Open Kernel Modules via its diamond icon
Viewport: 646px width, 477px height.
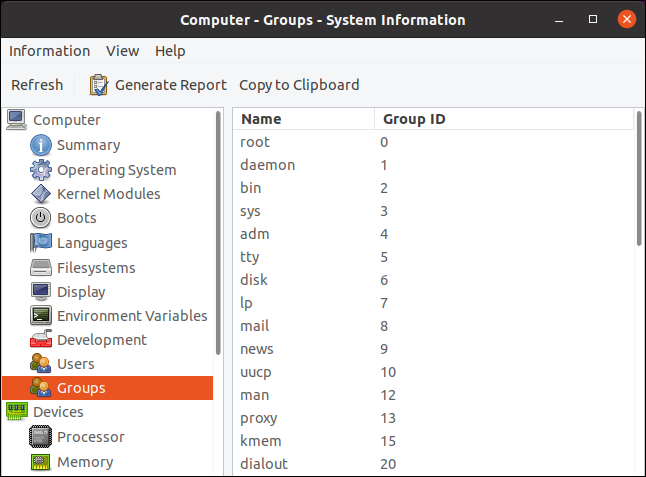click(40, 194)
